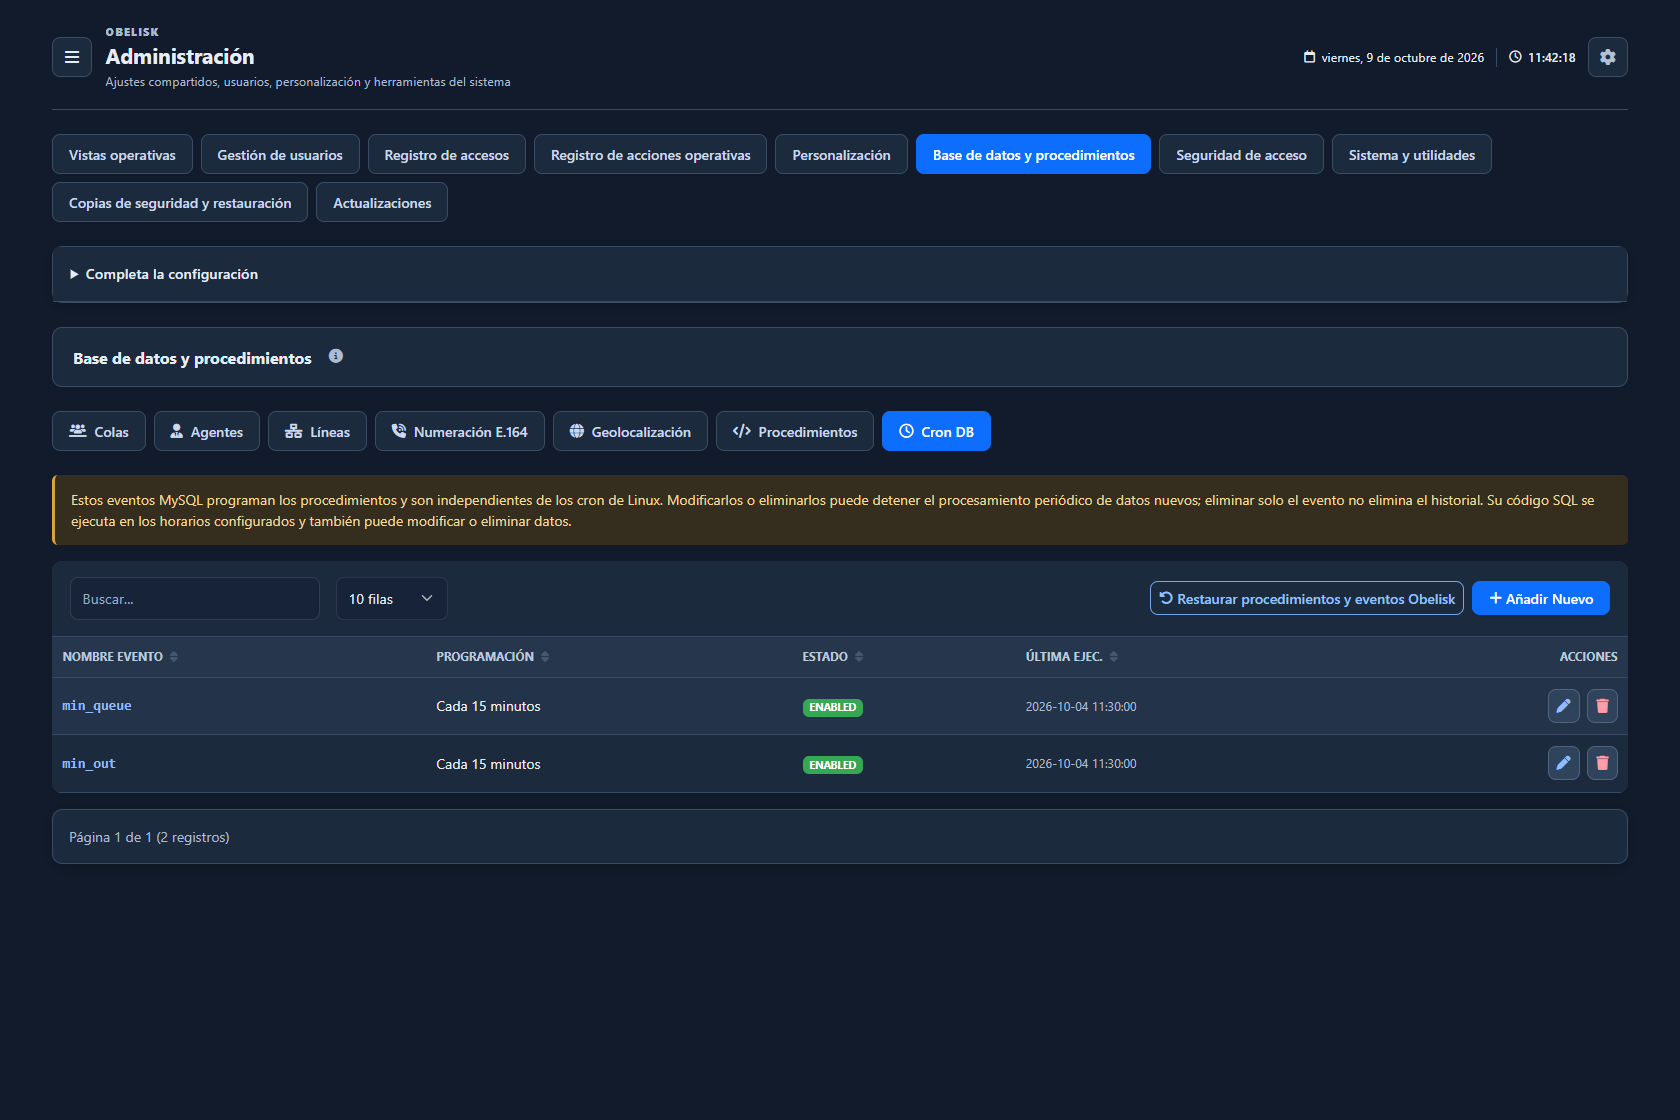Go to Personalización tab
1680x1120 pixels.
pos(841,155)
